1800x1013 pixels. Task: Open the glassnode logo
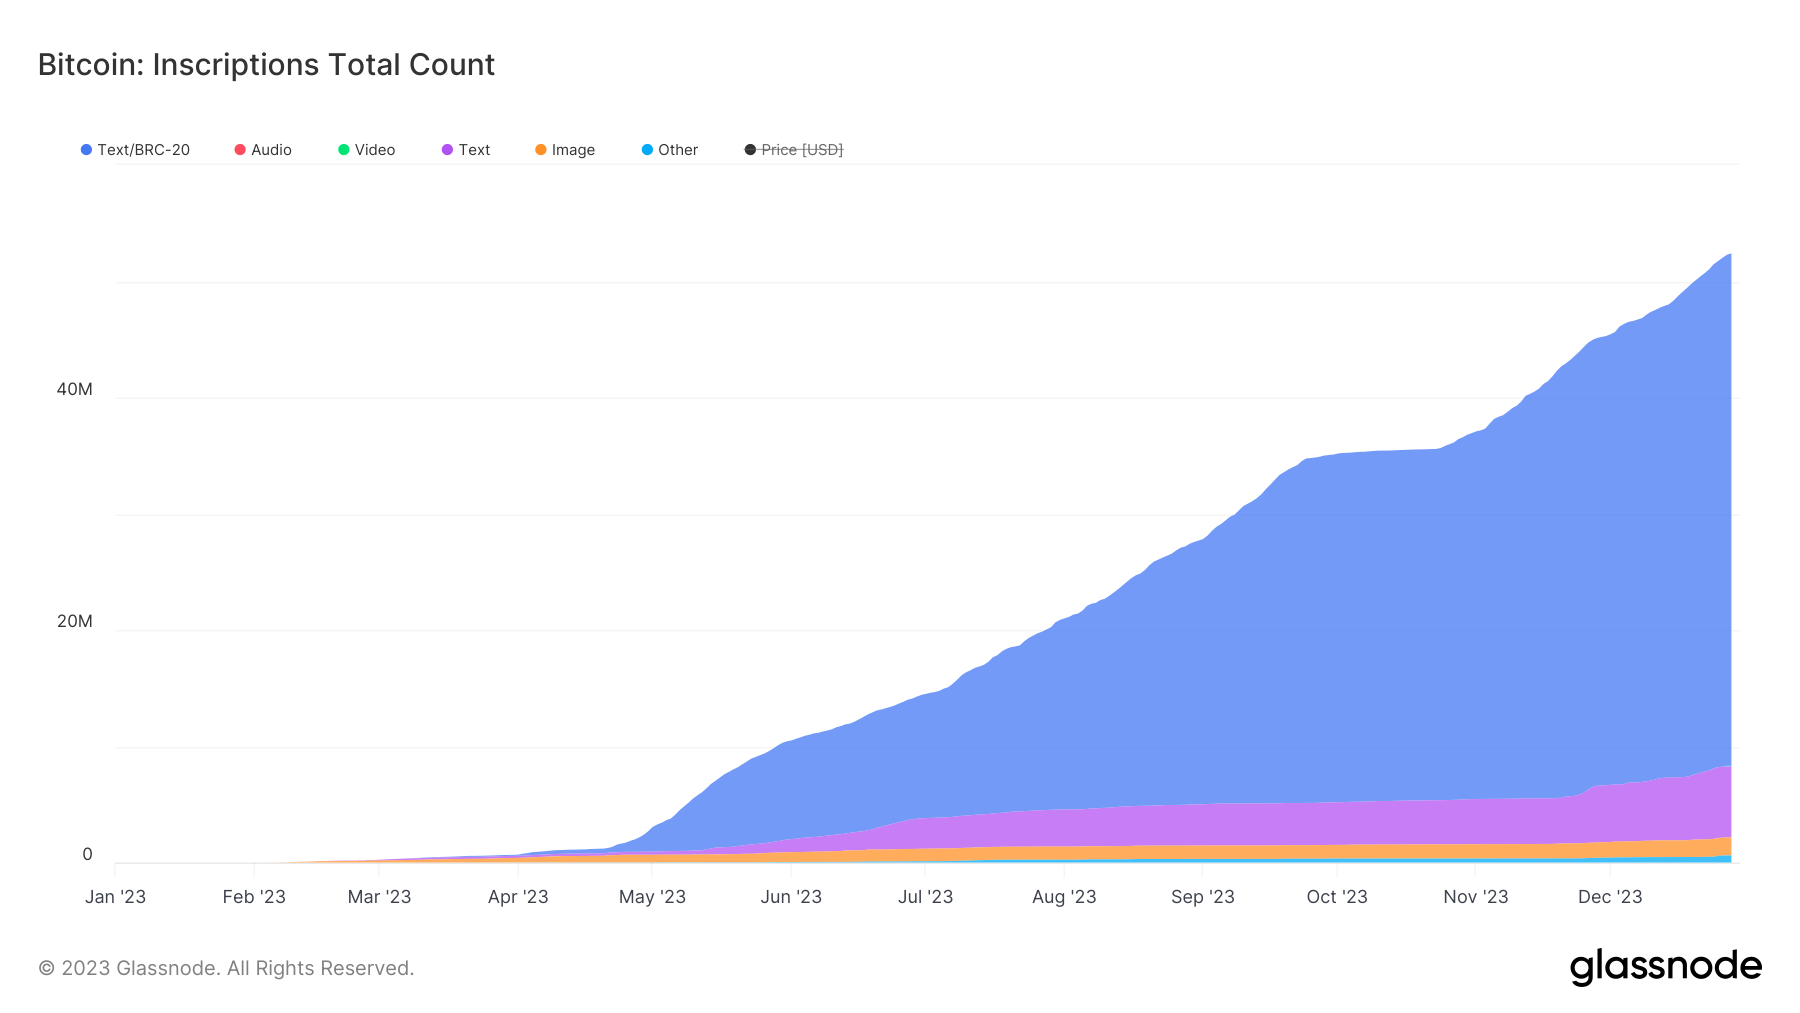(x=1665, y=967)
